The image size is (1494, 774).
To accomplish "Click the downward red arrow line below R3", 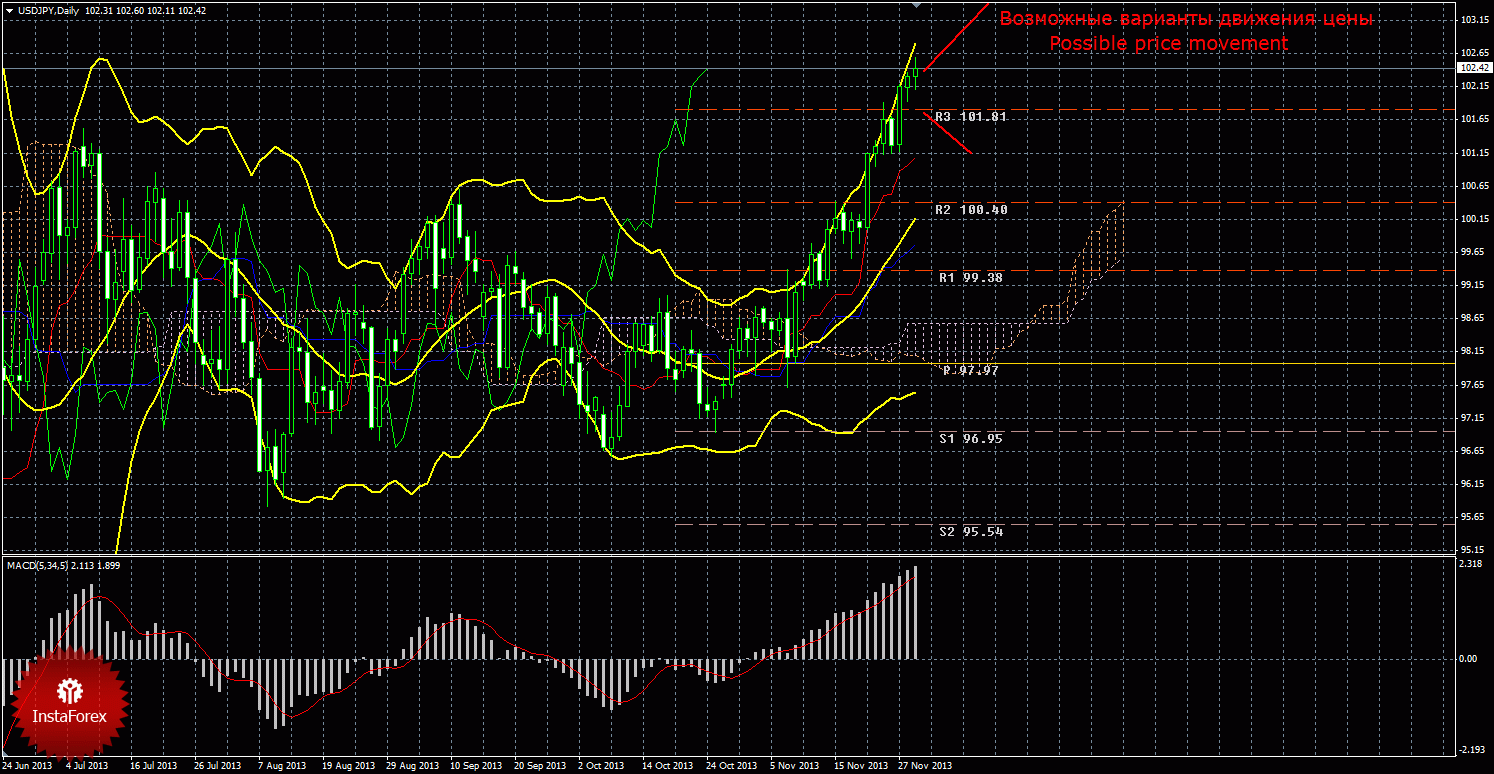I will click(x=948, y=133).
